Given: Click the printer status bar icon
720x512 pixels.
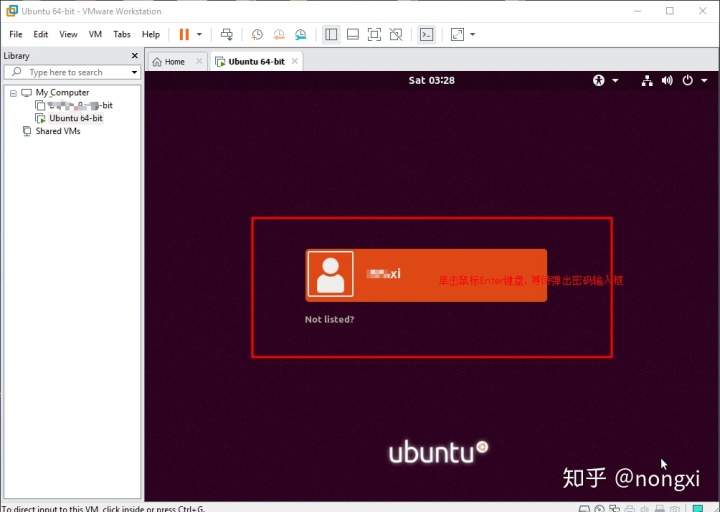Looking at the screenshot, I should (x=630, y=509).
